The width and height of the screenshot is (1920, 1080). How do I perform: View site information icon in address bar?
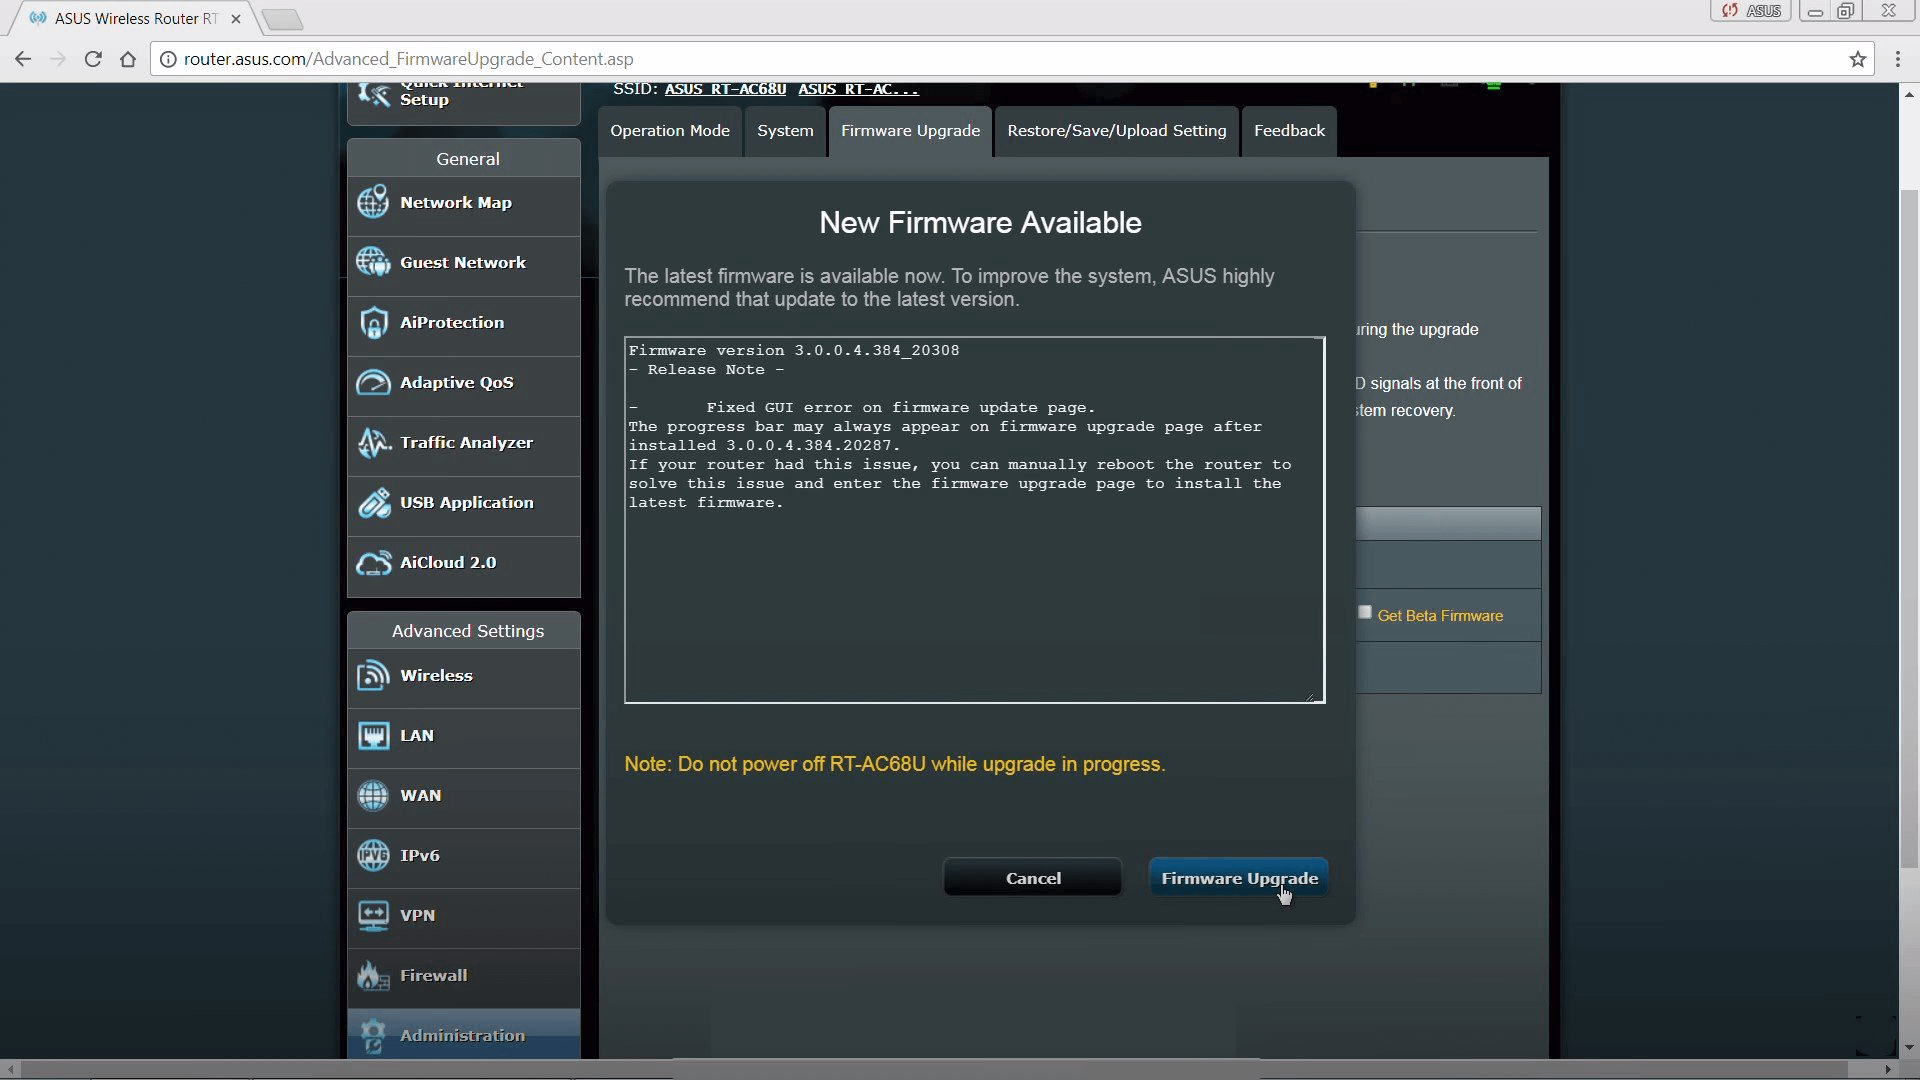pos(168,59)
